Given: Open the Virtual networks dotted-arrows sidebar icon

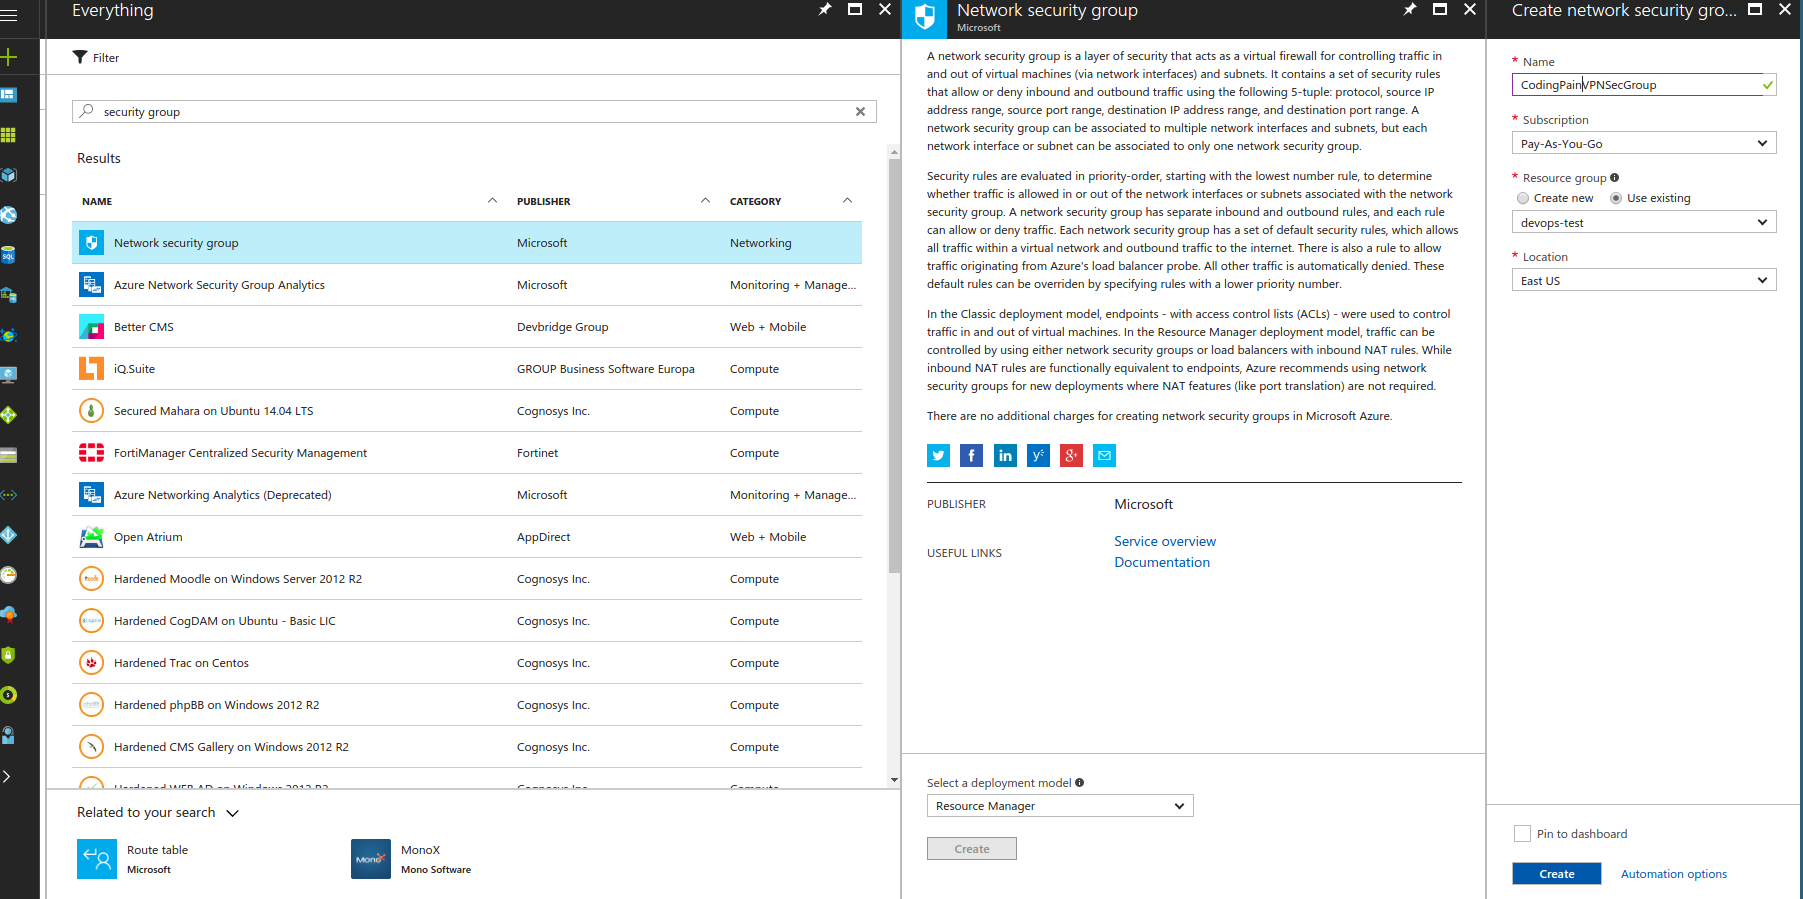Looking at the screenshot, I should click(x=9, y=495).
